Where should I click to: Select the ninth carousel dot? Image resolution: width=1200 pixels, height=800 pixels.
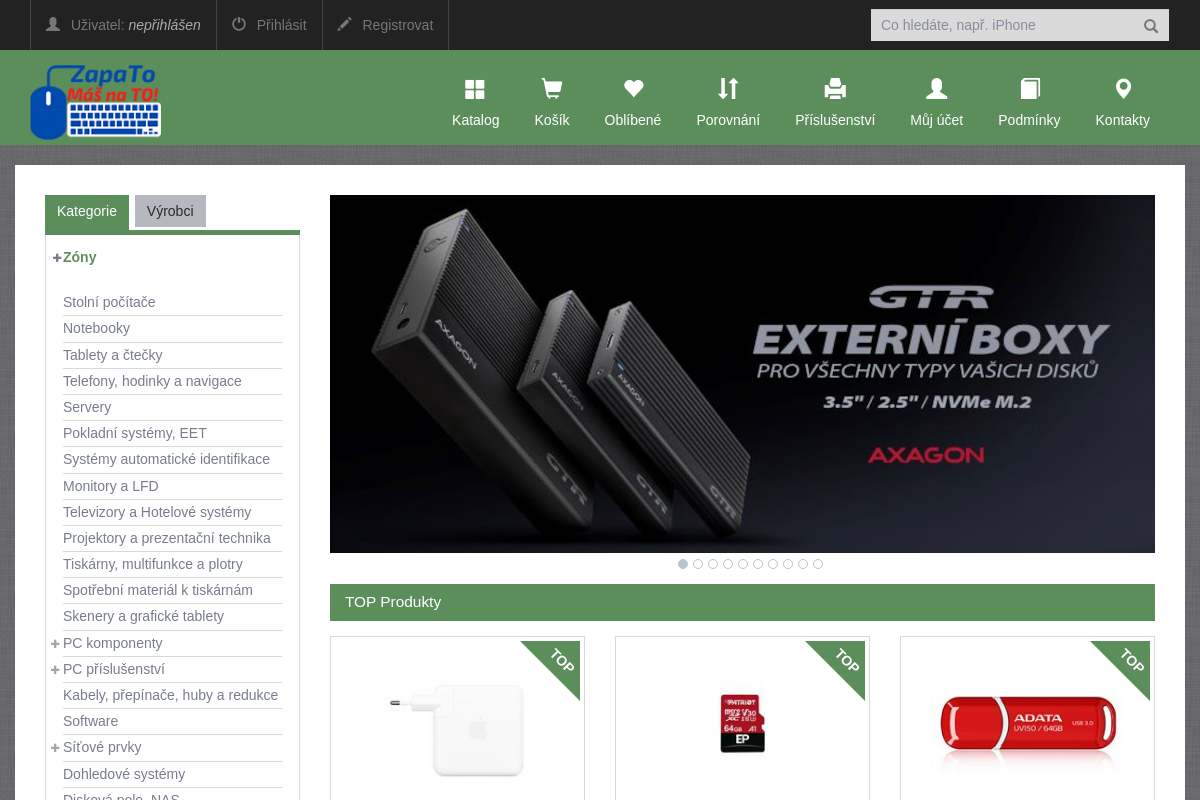coord(803,564)
